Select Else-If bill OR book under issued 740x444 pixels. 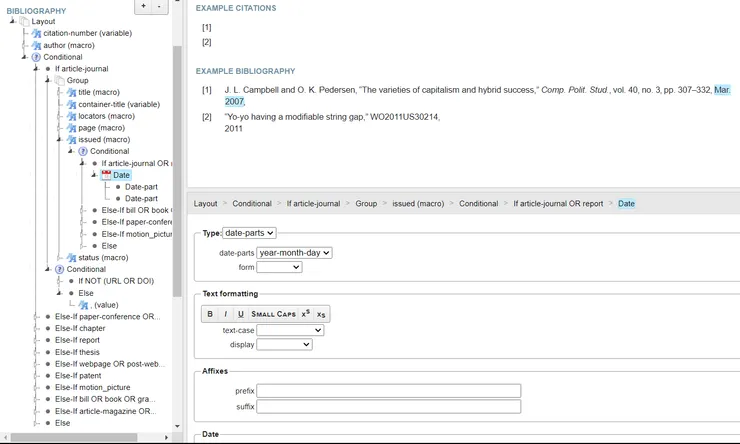coord(136,210)
